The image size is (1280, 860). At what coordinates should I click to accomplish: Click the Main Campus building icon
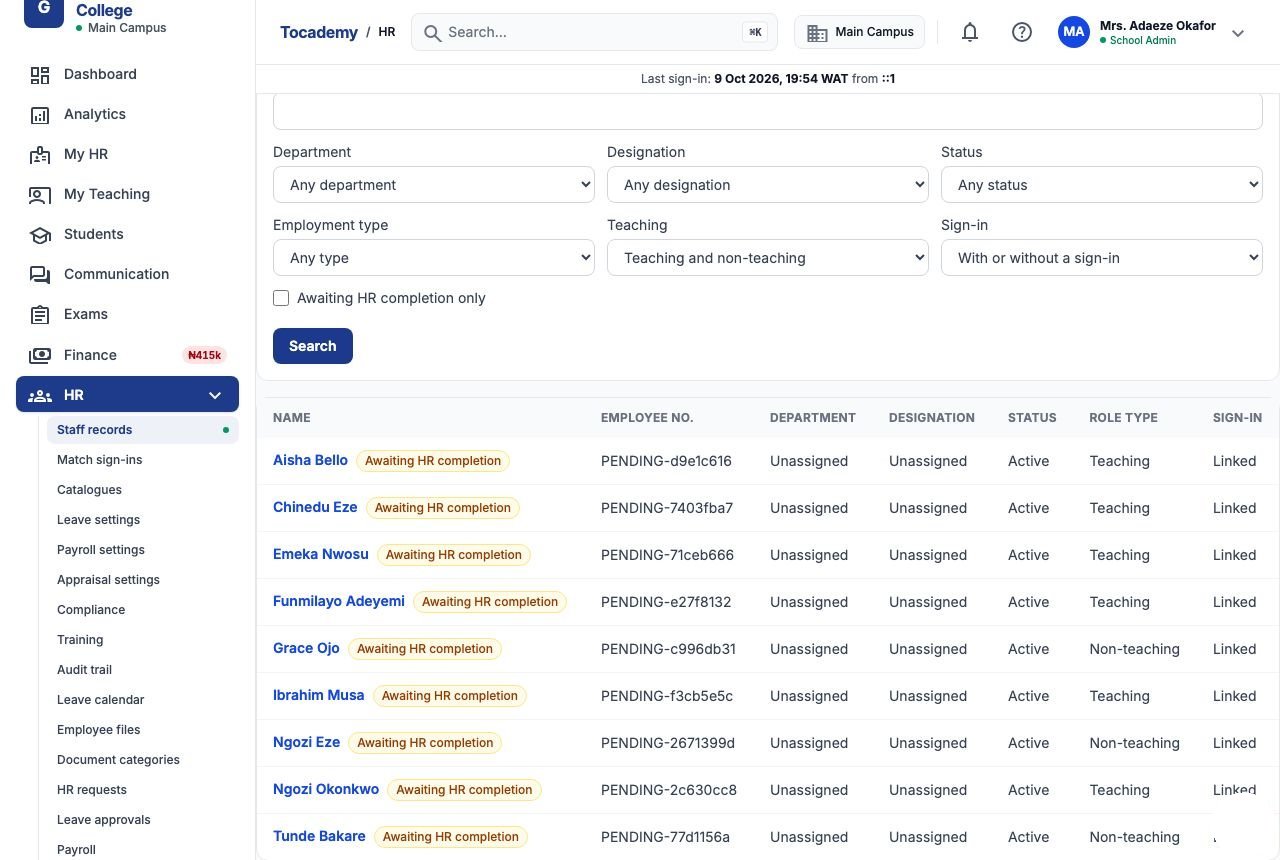coord(817,33)
